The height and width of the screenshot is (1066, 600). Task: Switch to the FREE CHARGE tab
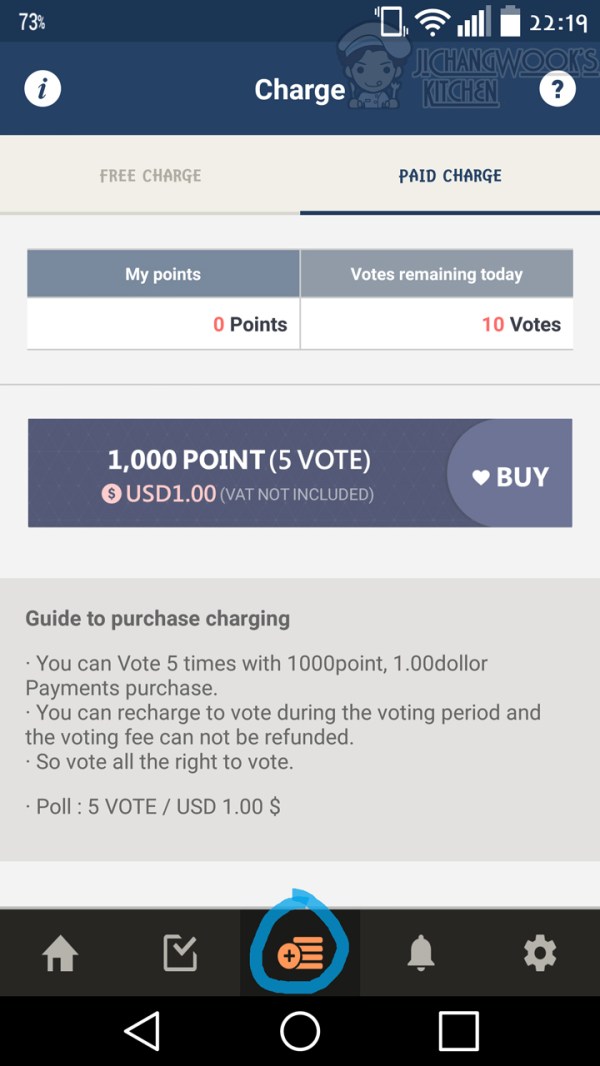[x=150, y=176]
